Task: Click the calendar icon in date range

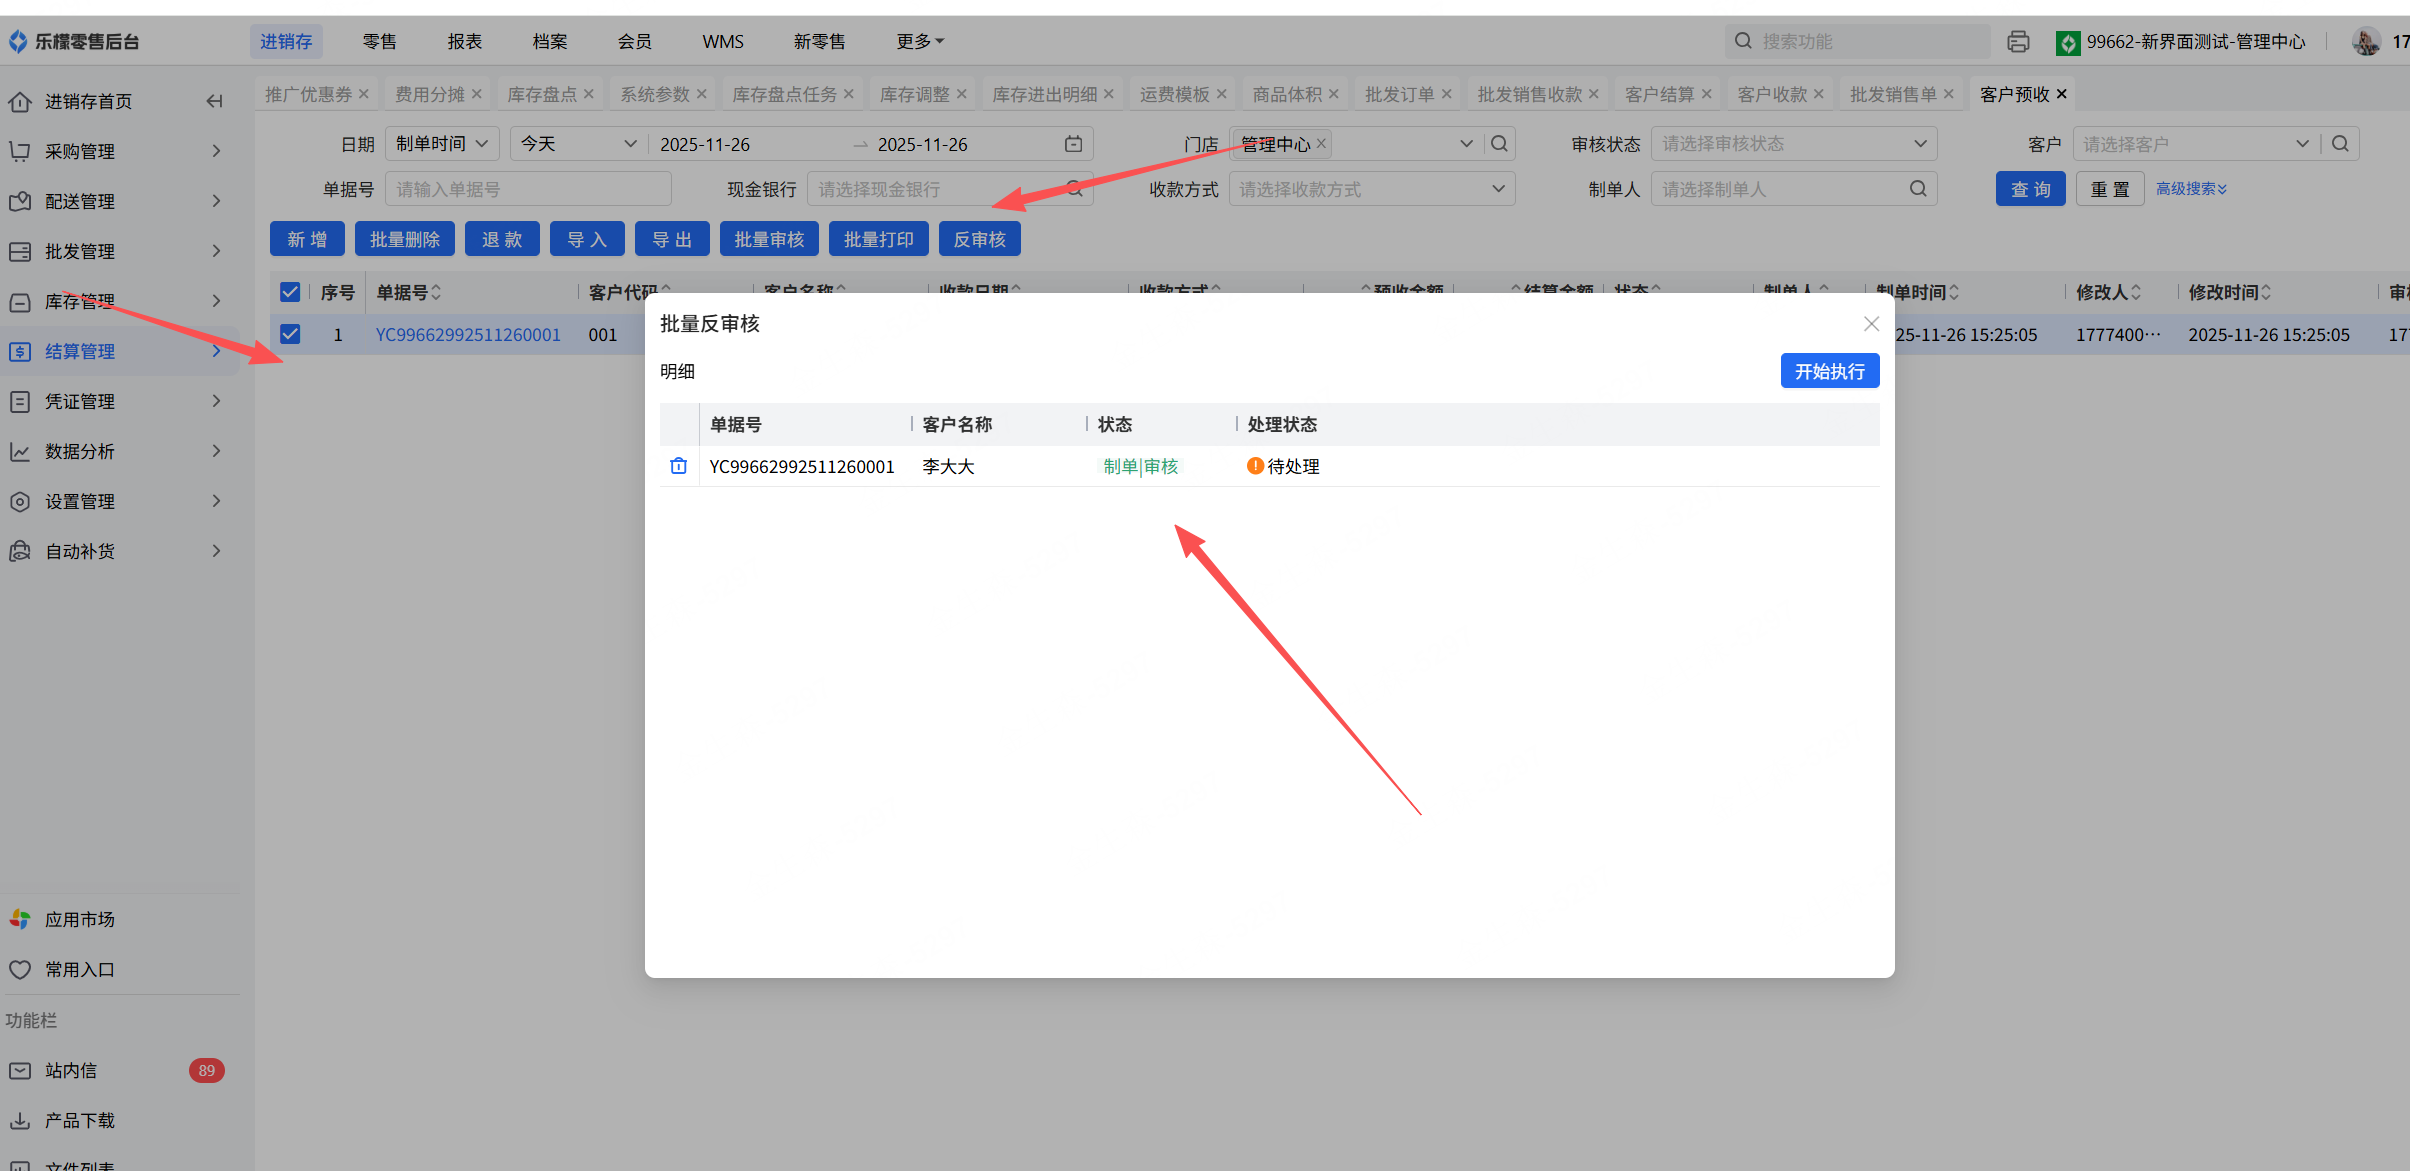Action: (1073, 144)
